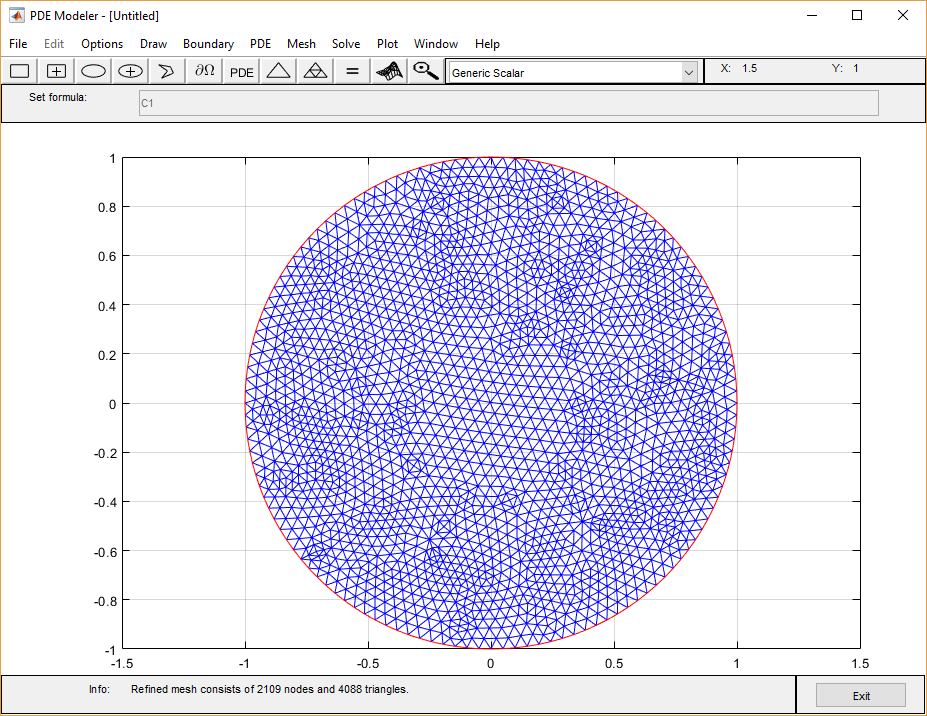Open plot selection with 3D surface icon

(389, 72)
